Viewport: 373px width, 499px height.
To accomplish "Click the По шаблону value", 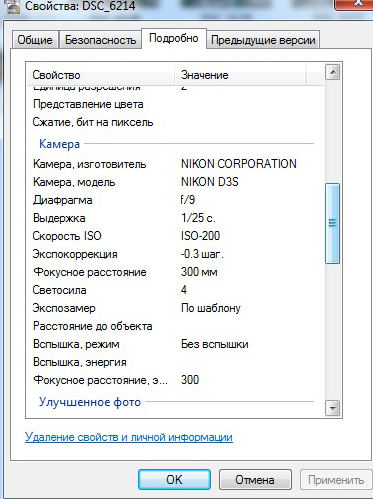I will [x=211, y=308].
